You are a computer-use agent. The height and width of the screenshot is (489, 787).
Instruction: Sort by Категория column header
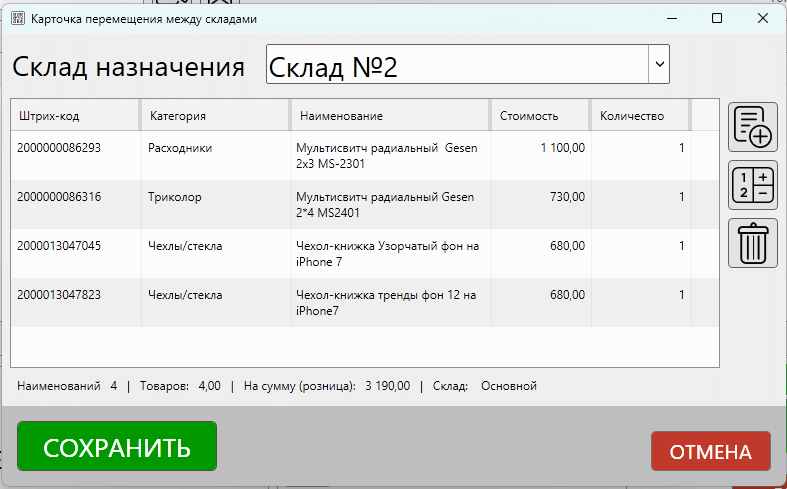[216, 116]
